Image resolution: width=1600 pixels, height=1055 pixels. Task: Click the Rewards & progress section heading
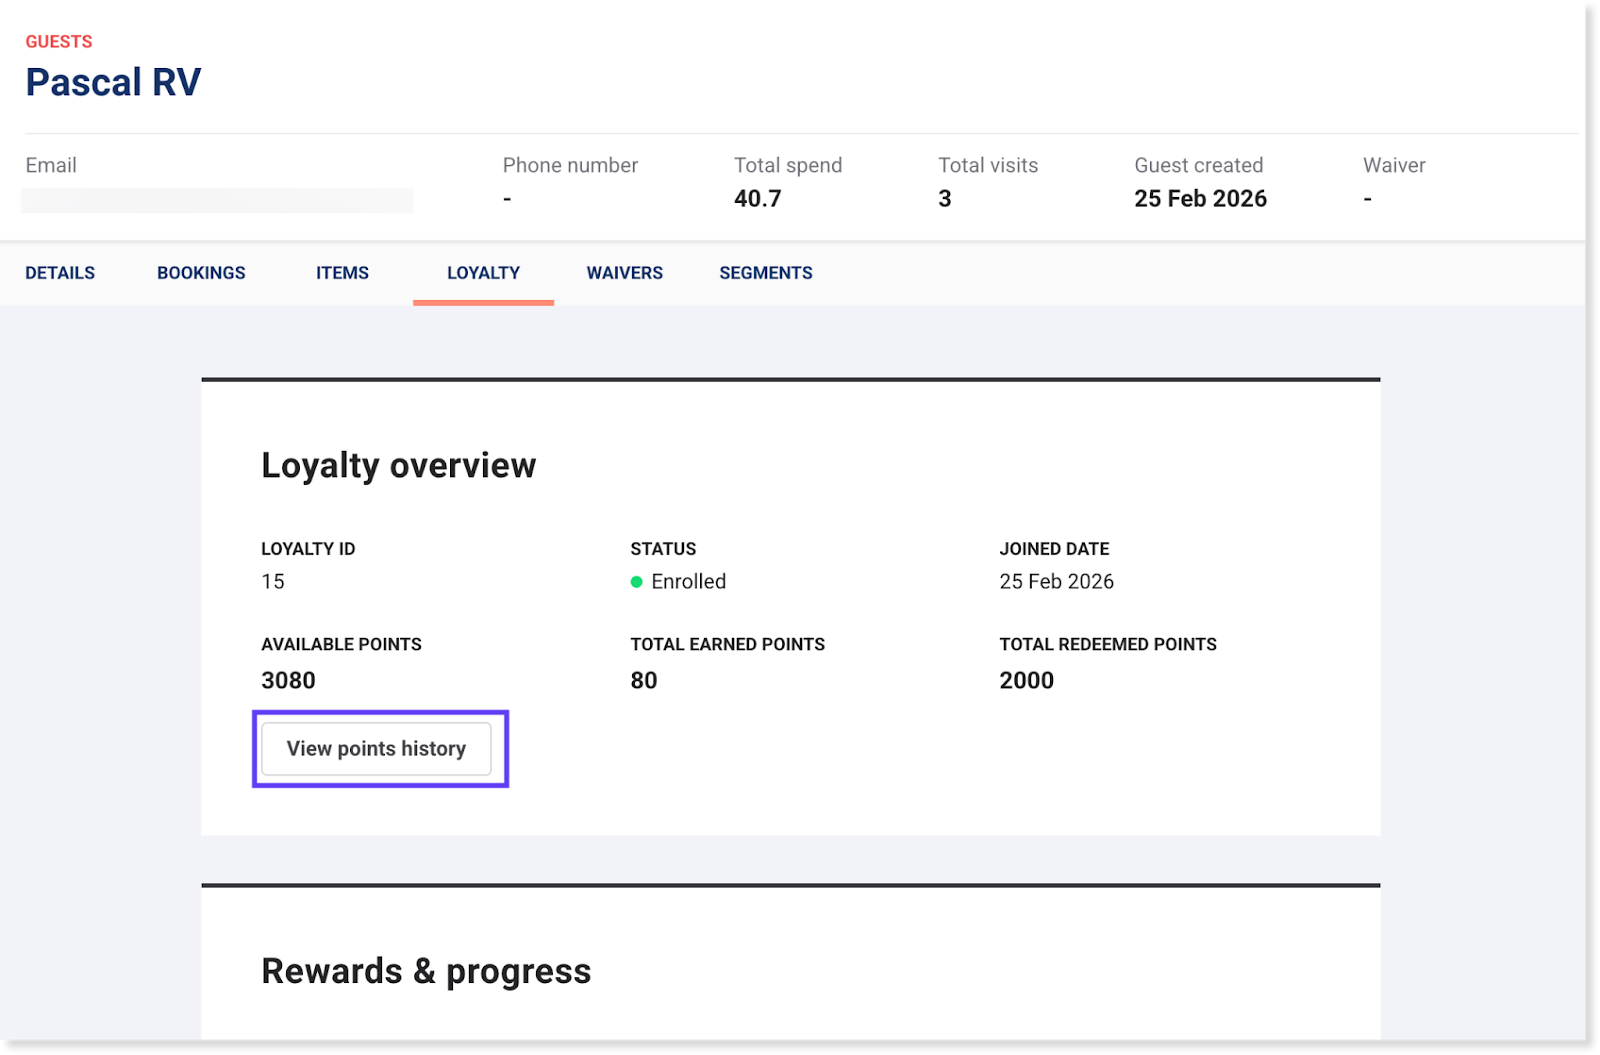coord(426,971)
